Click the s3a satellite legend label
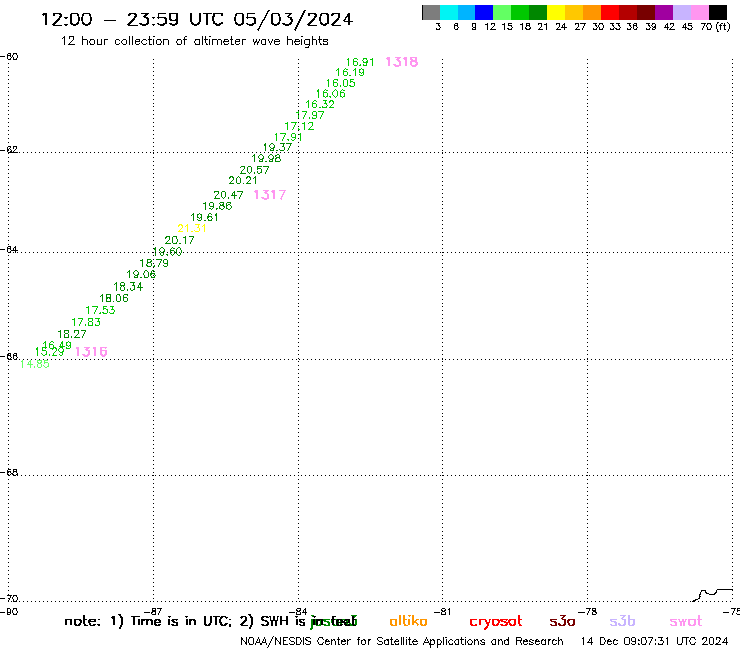This screenshot has width=740, height=650. point(563,621)
